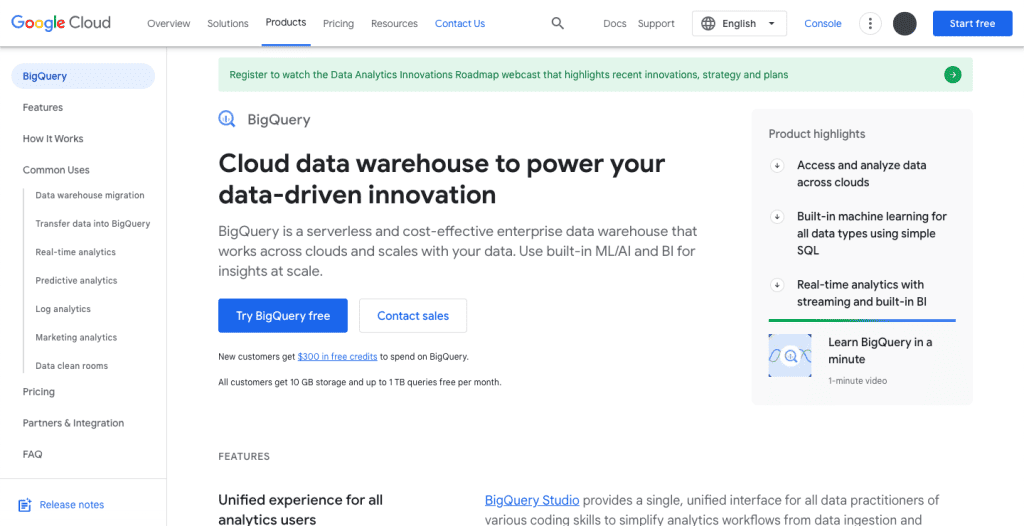Expand 'Access and analyze data across clouds' arrow

tap(777, 165)
